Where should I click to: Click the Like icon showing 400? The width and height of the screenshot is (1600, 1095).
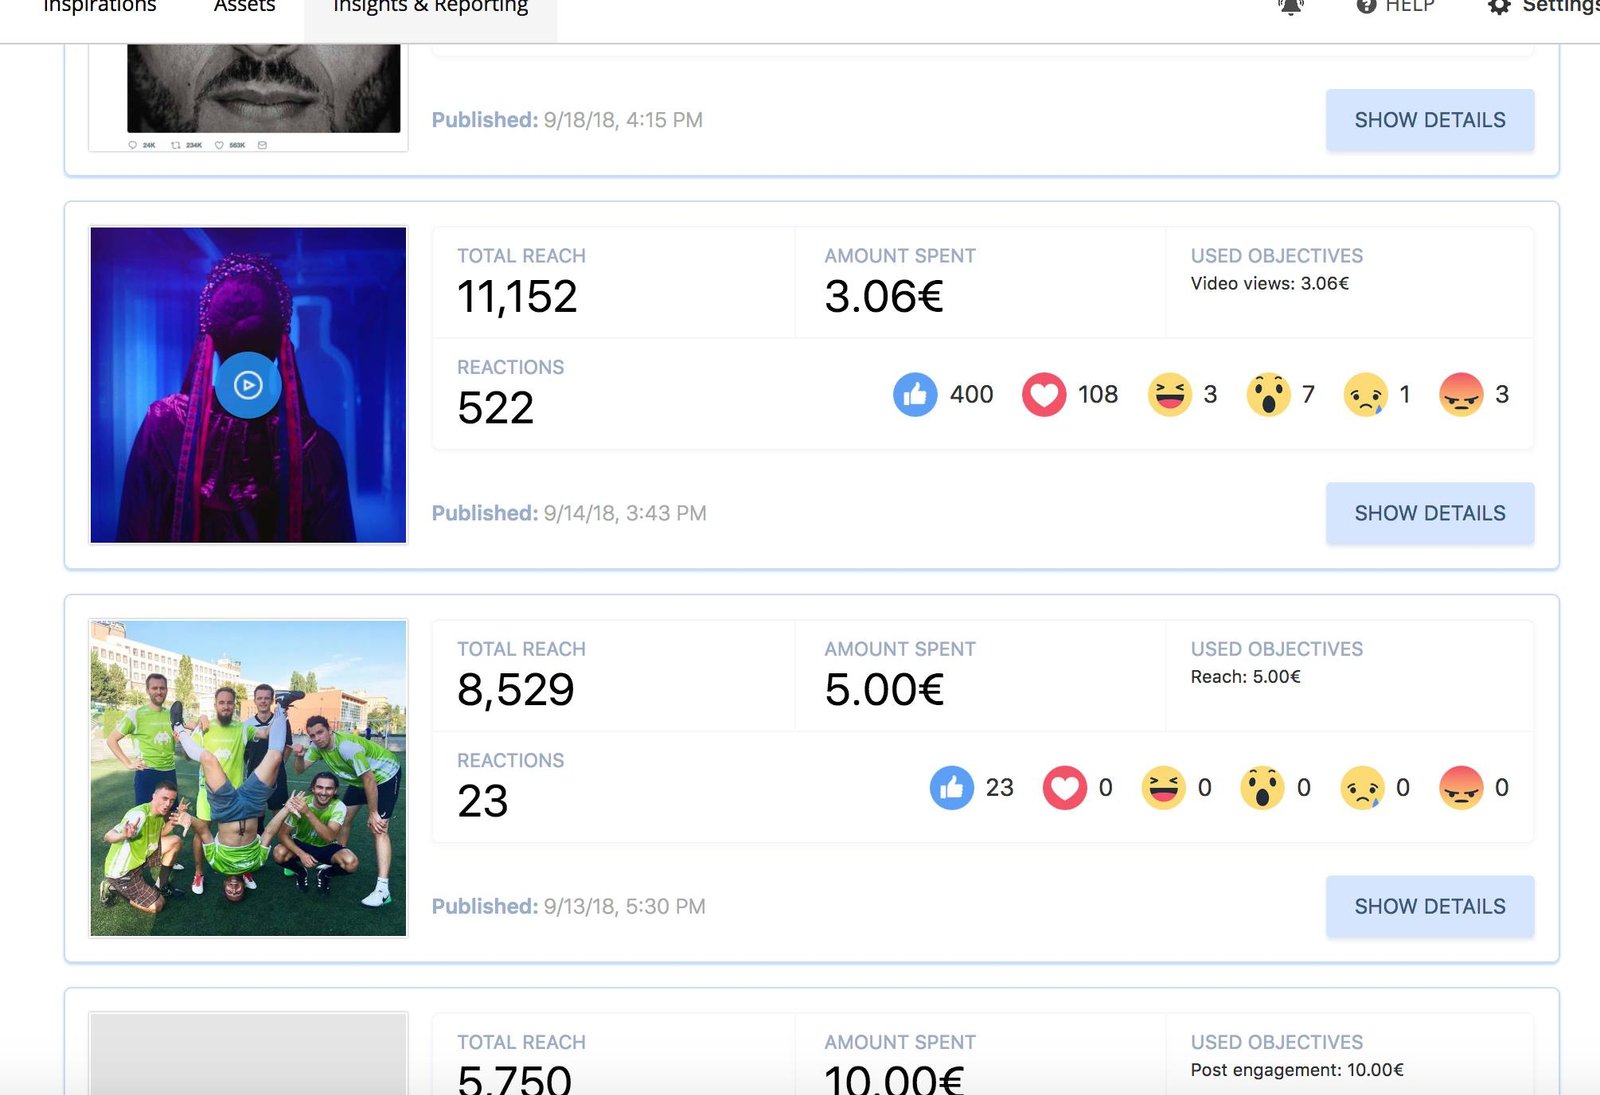tap(915, 395)
